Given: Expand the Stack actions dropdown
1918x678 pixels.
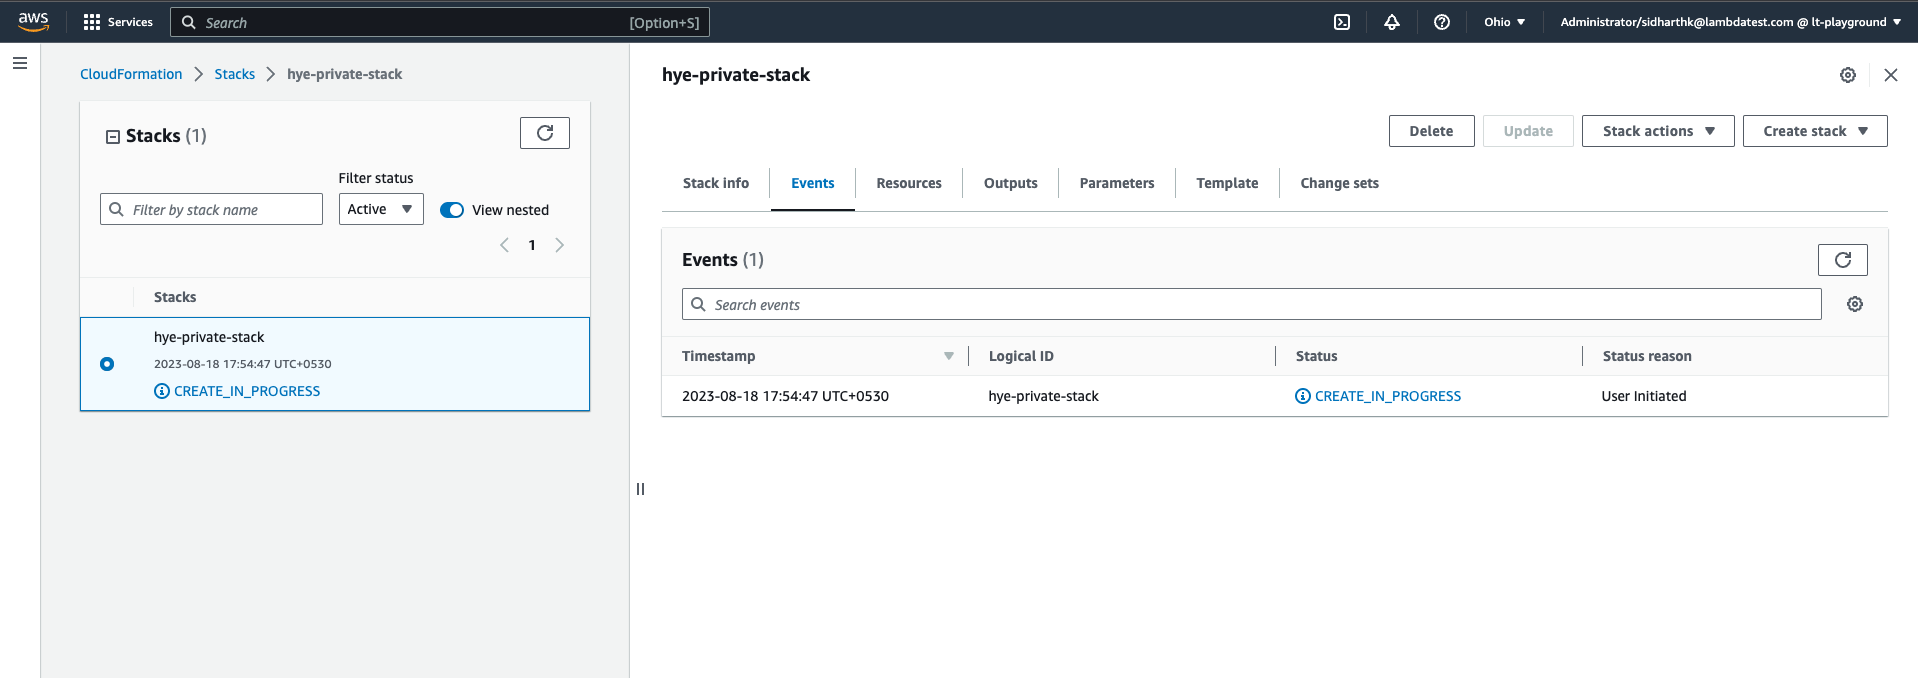Looking at the screenshot, I should click(x=1657, y=131).
